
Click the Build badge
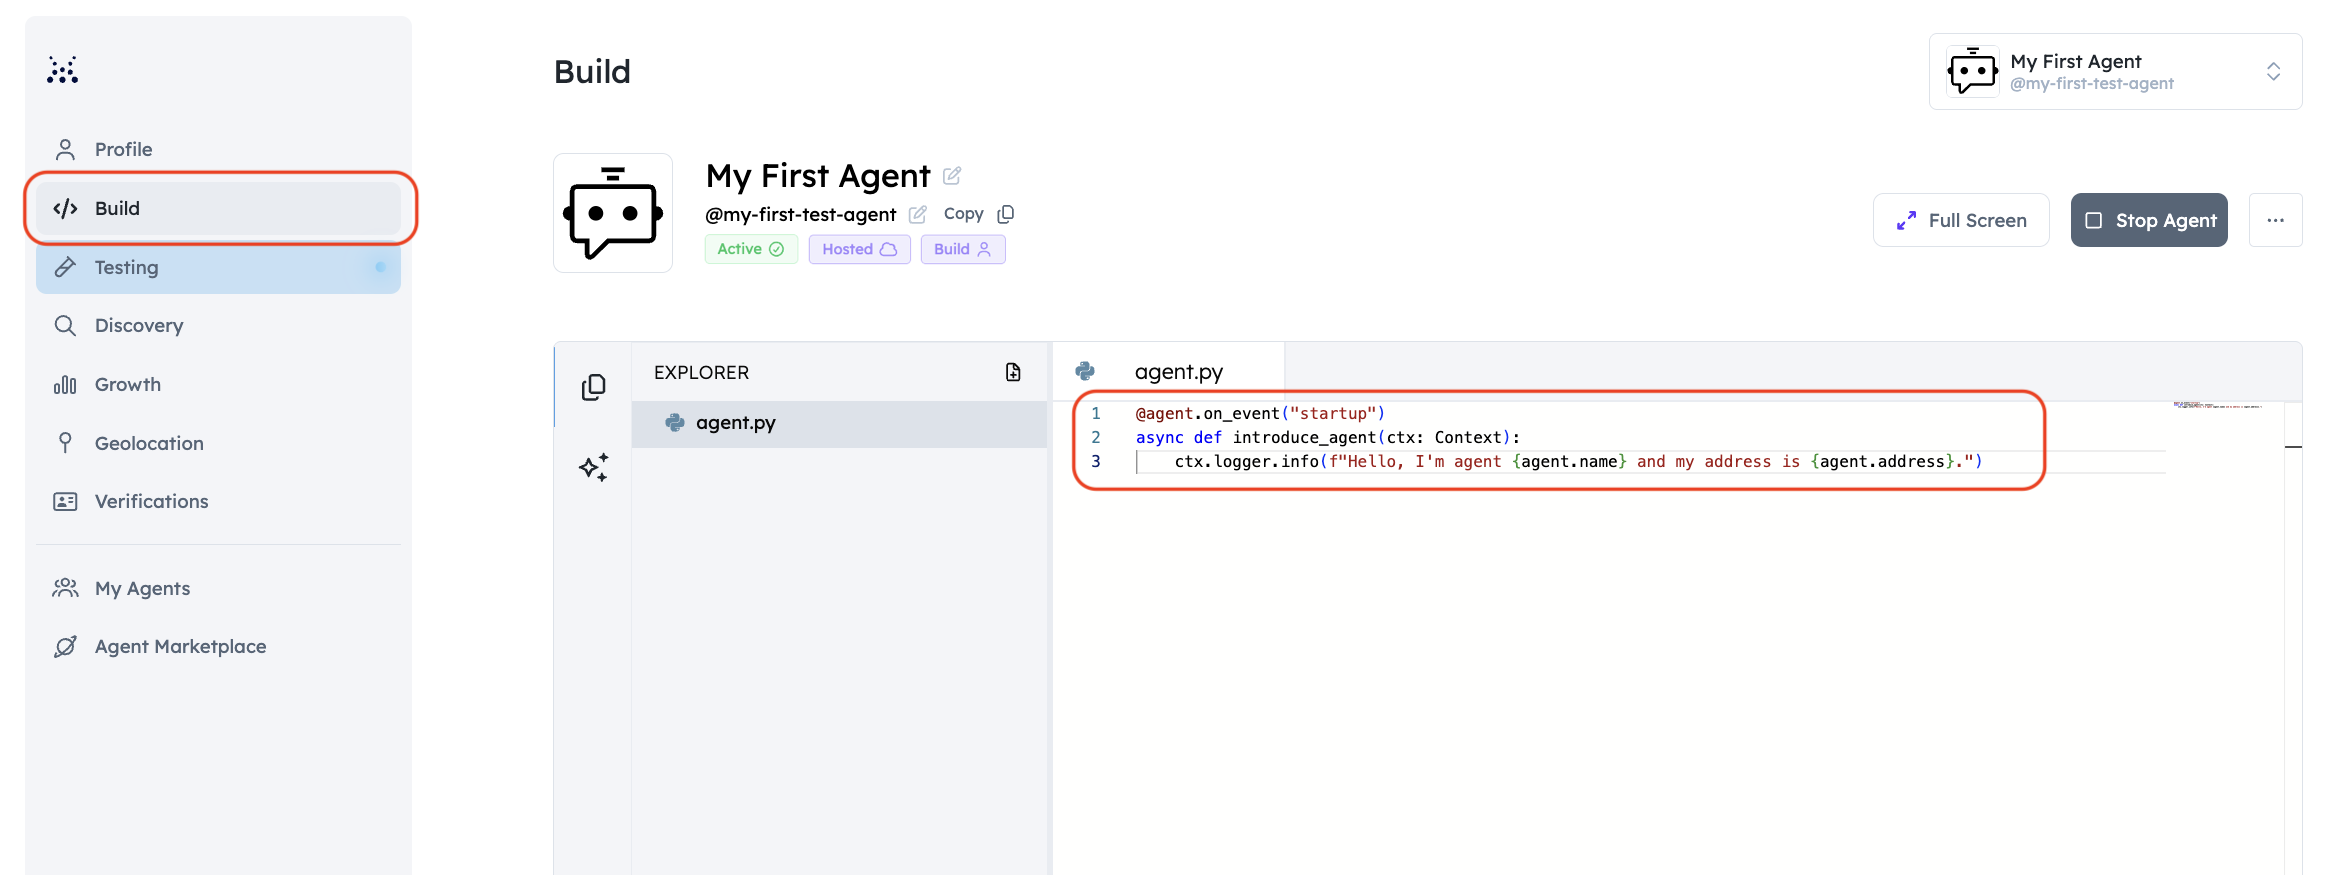pos(963,249)
